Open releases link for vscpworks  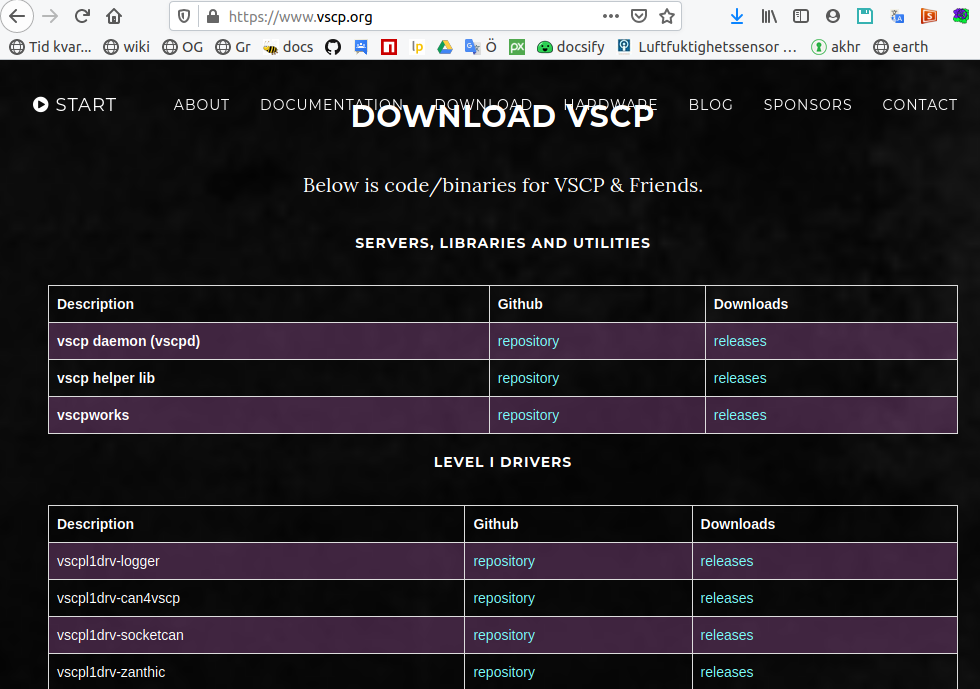click(740, 415)
